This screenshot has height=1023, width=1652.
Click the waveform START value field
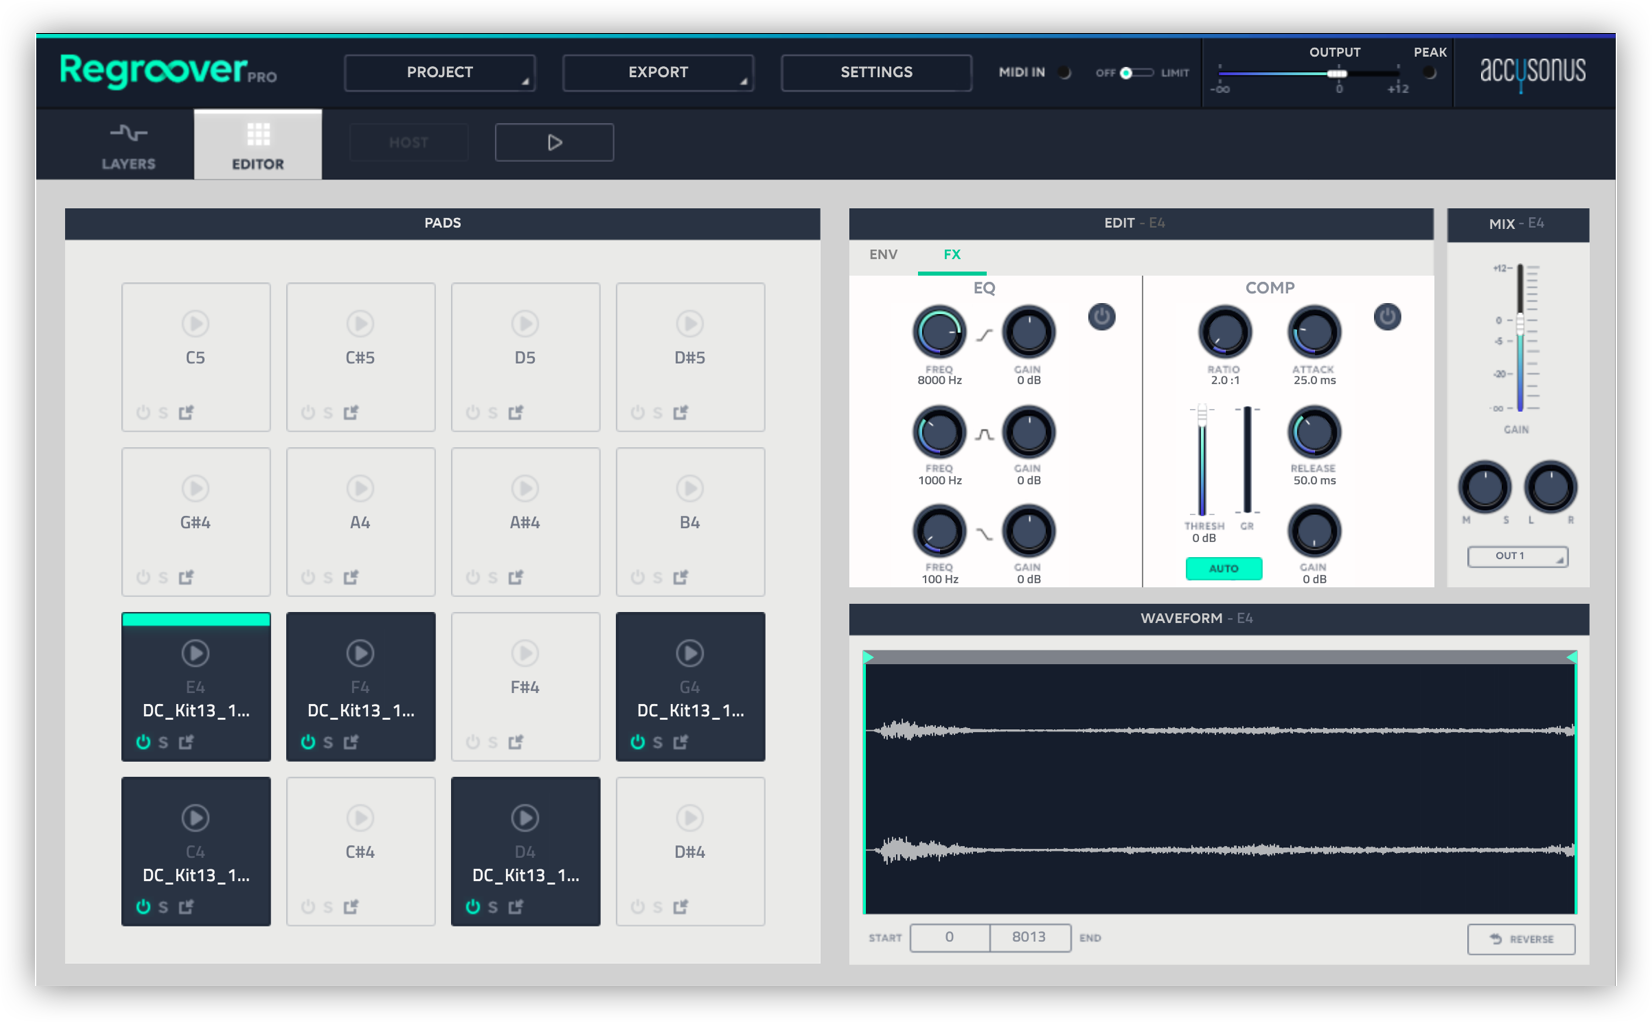tap(949, 937)
